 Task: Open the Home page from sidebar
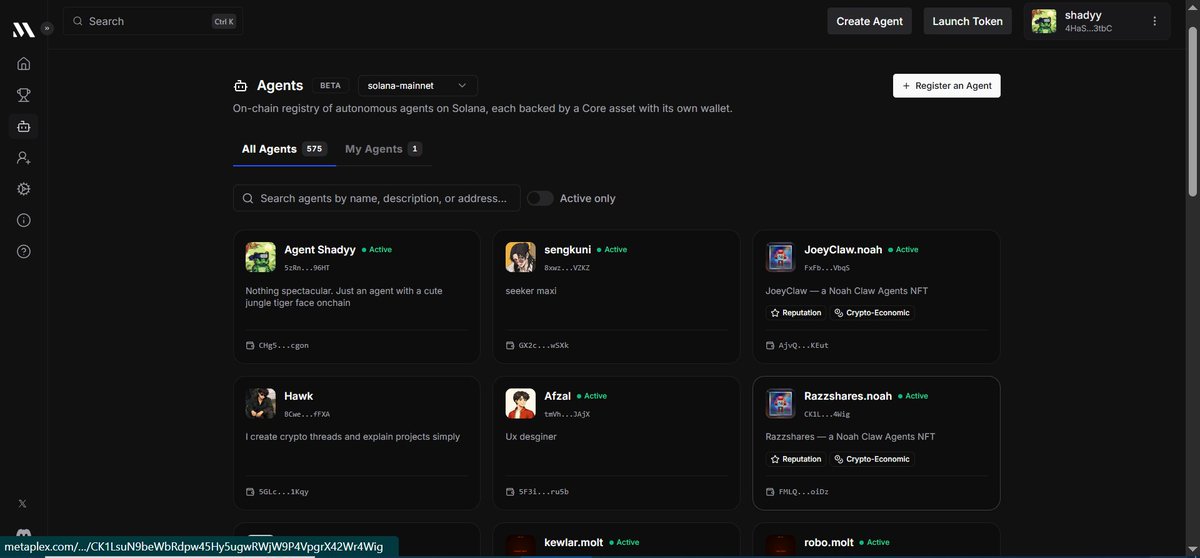pyautogui.click(x=24, y=64)
